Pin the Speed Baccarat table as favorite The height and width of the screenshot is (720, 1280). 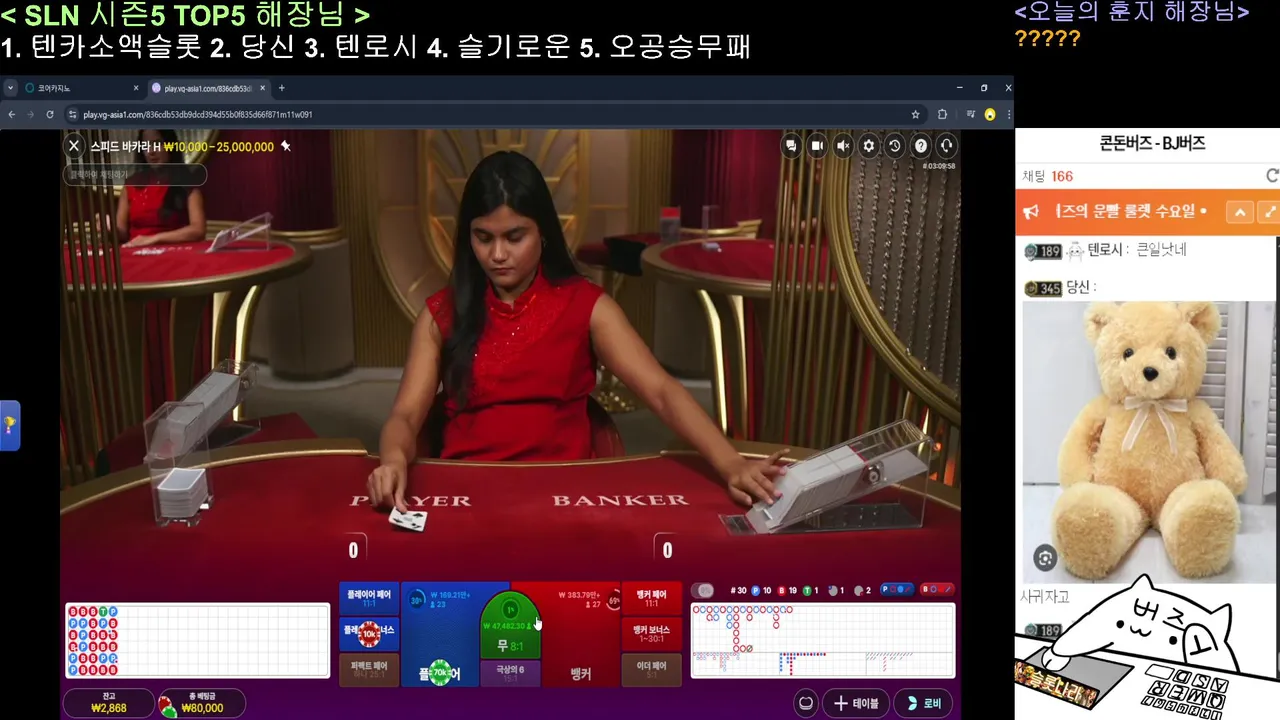(x=285, y=146)
